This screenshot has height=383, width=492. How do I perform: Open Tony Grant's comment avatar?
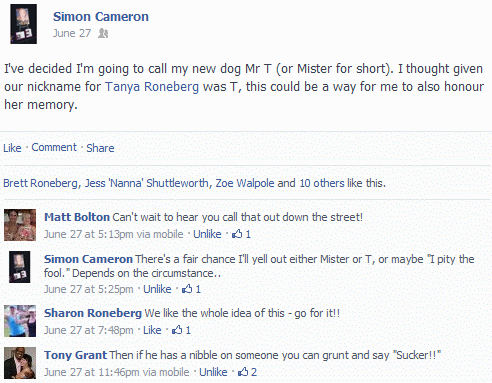pos(20,363)
